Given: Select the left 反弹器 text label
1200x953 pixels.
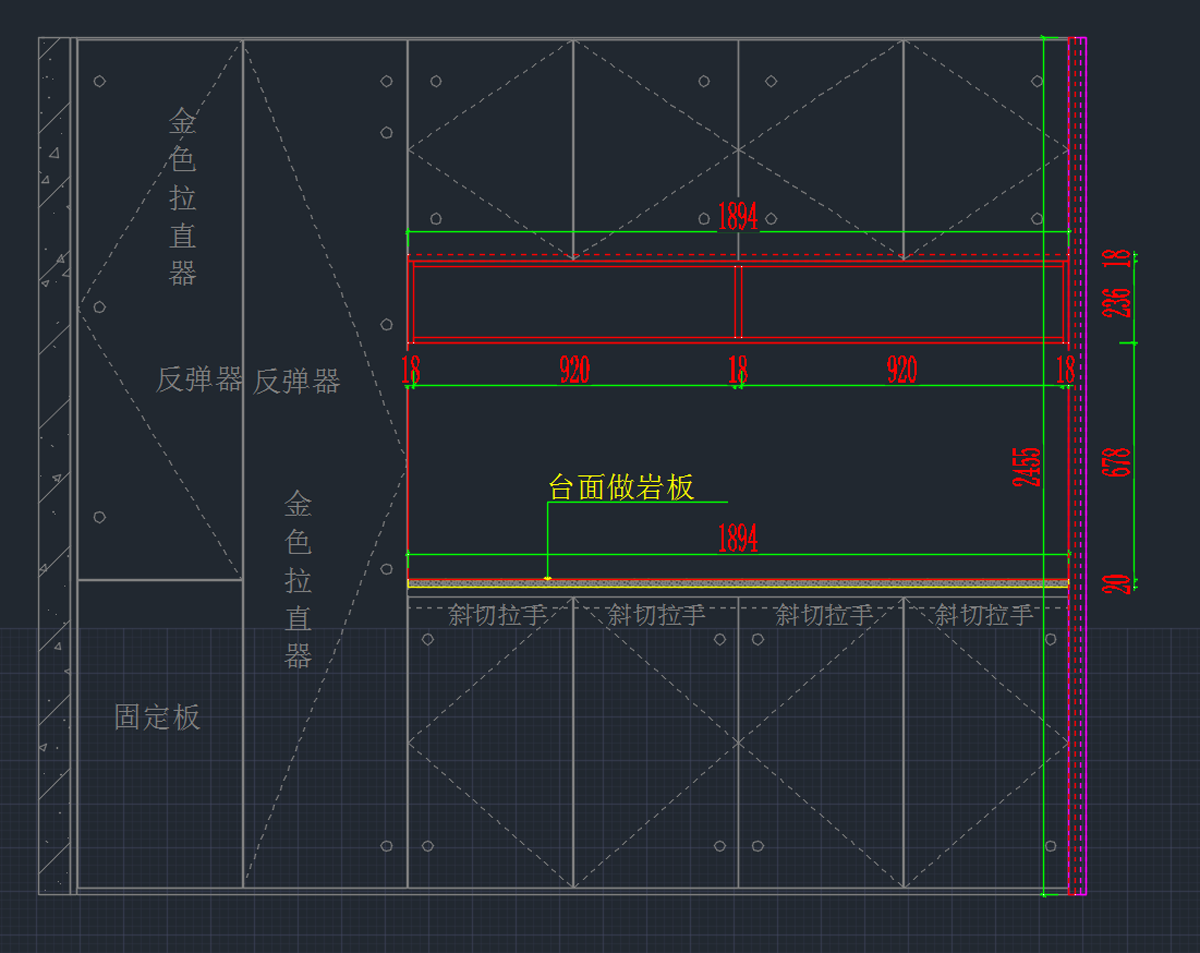Looking at the screenshot, I should pyautogui.click(x=199, y=379).
